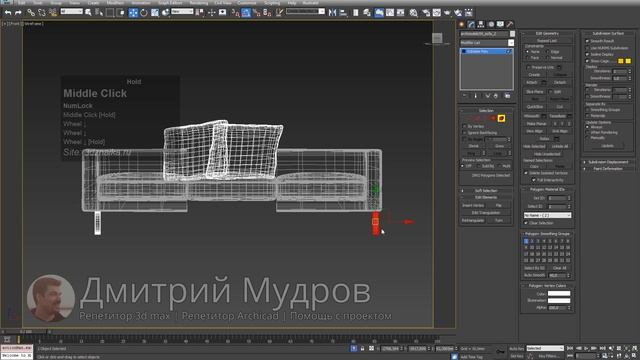The height and width of the screenshot is (360, 640).
Task: Select the Polygon sub-object level icon
Action: pos(493,118)
